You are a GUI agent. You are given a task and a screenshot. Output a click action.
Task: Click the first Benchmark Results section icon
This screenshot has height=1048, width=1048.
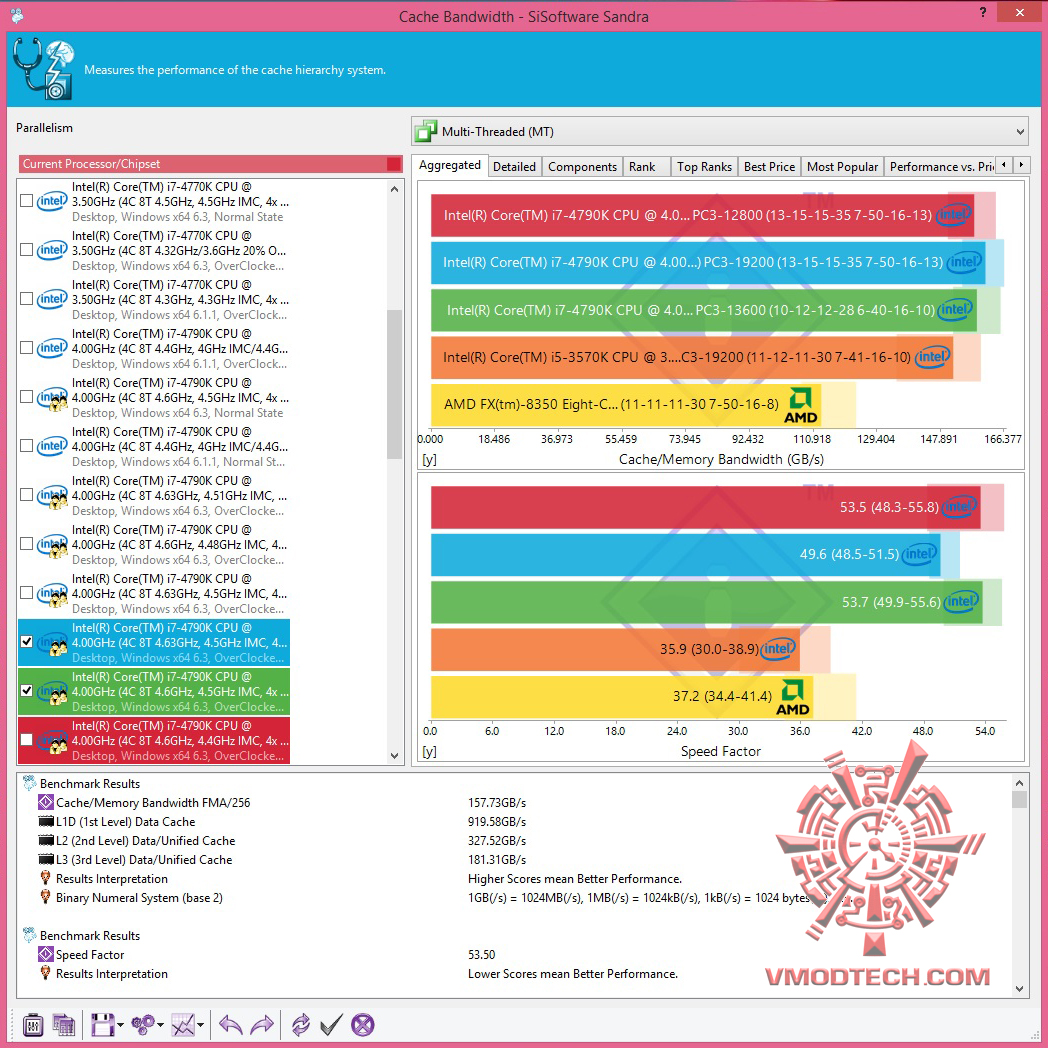tap(29, 783)
